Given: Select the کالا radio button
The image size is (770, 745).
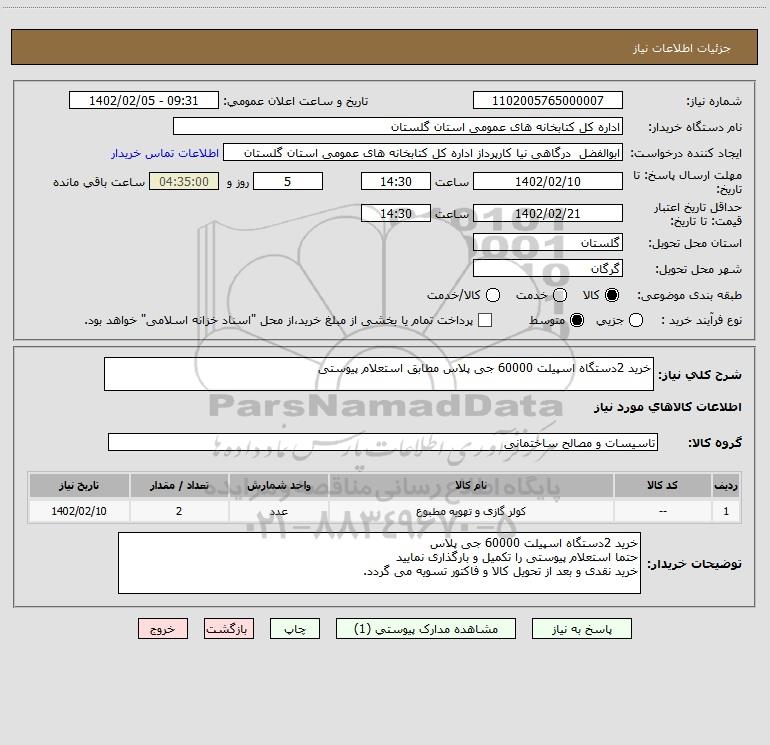Looking at the screenshot, I should coord(612,295).
